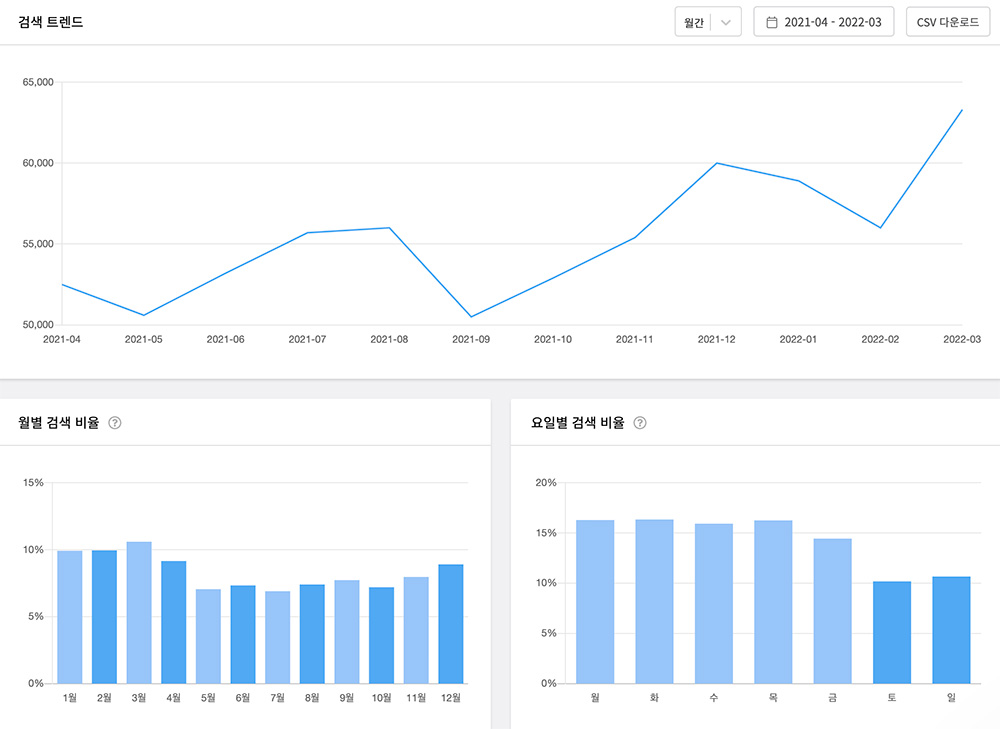The image size is (1000, 729).
Task: Click the 3월 bar in the monthly chart
Action: click(x=139, y=613)
